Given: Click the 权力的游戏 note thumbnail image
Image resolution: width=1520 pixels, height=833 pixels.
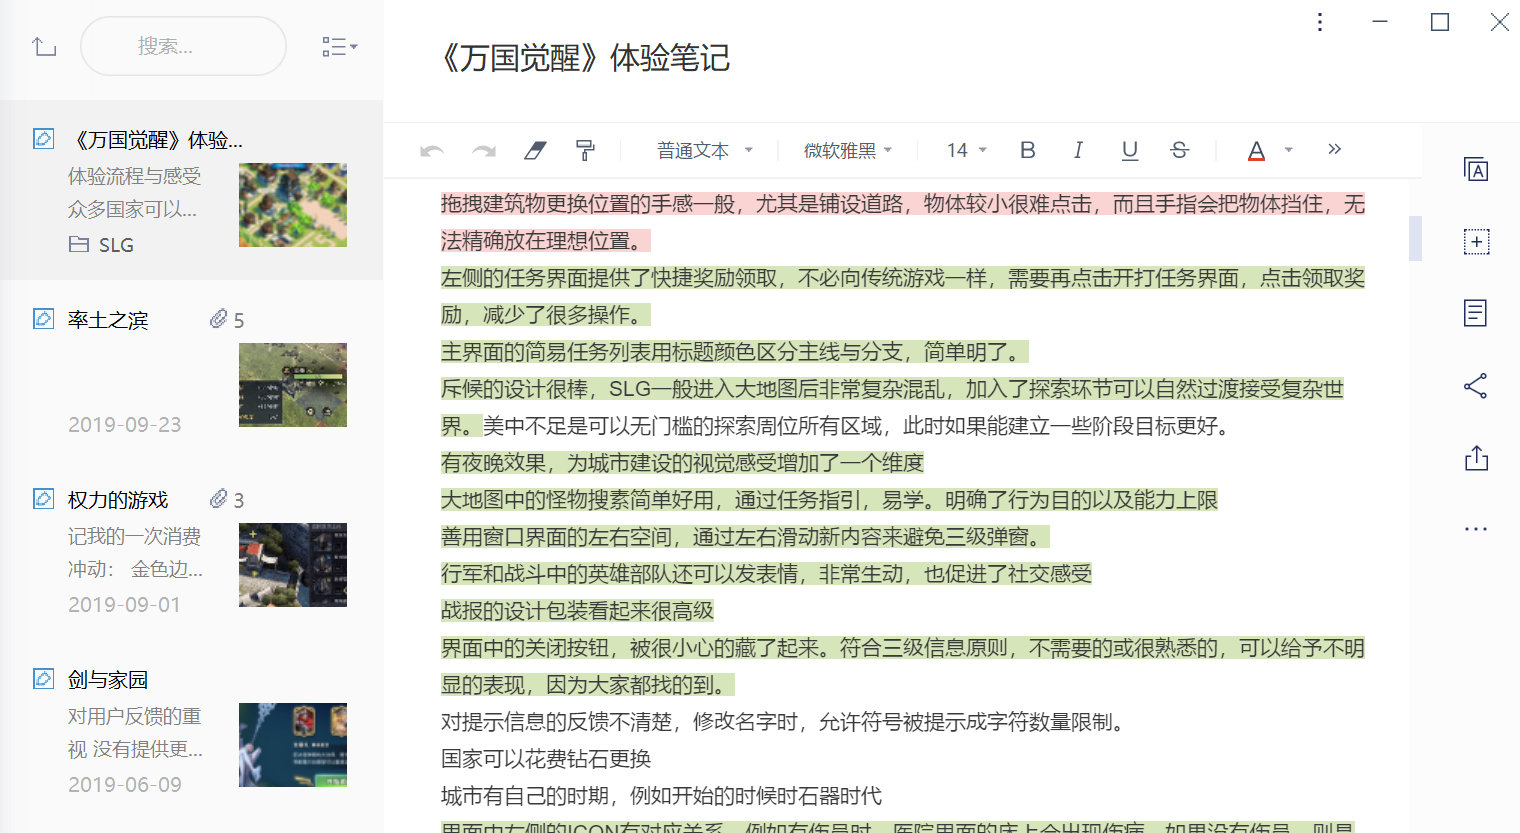Looking at the screenshot, I should tap(293, 565).
